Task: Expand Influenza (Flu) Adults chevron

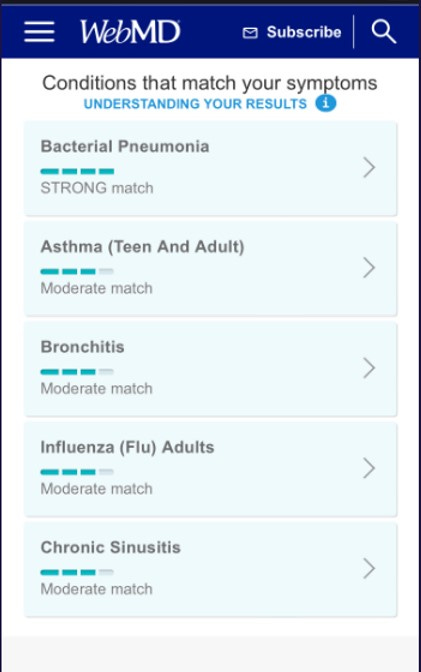Action: (x=369, y=468)
